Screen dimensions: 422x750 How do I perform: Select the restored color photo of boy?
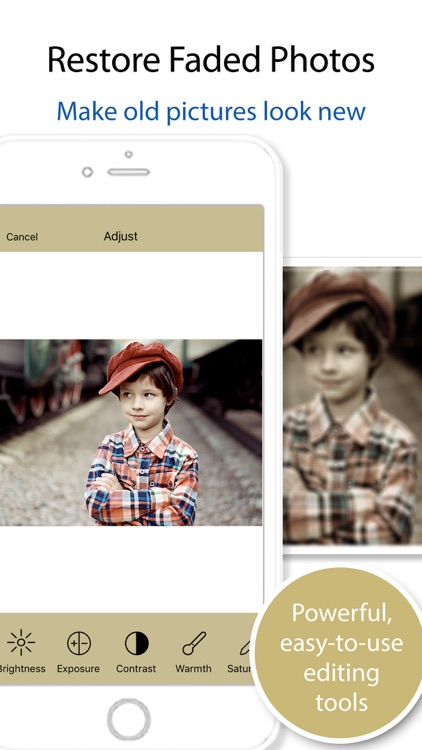click(x=131, y=432)
